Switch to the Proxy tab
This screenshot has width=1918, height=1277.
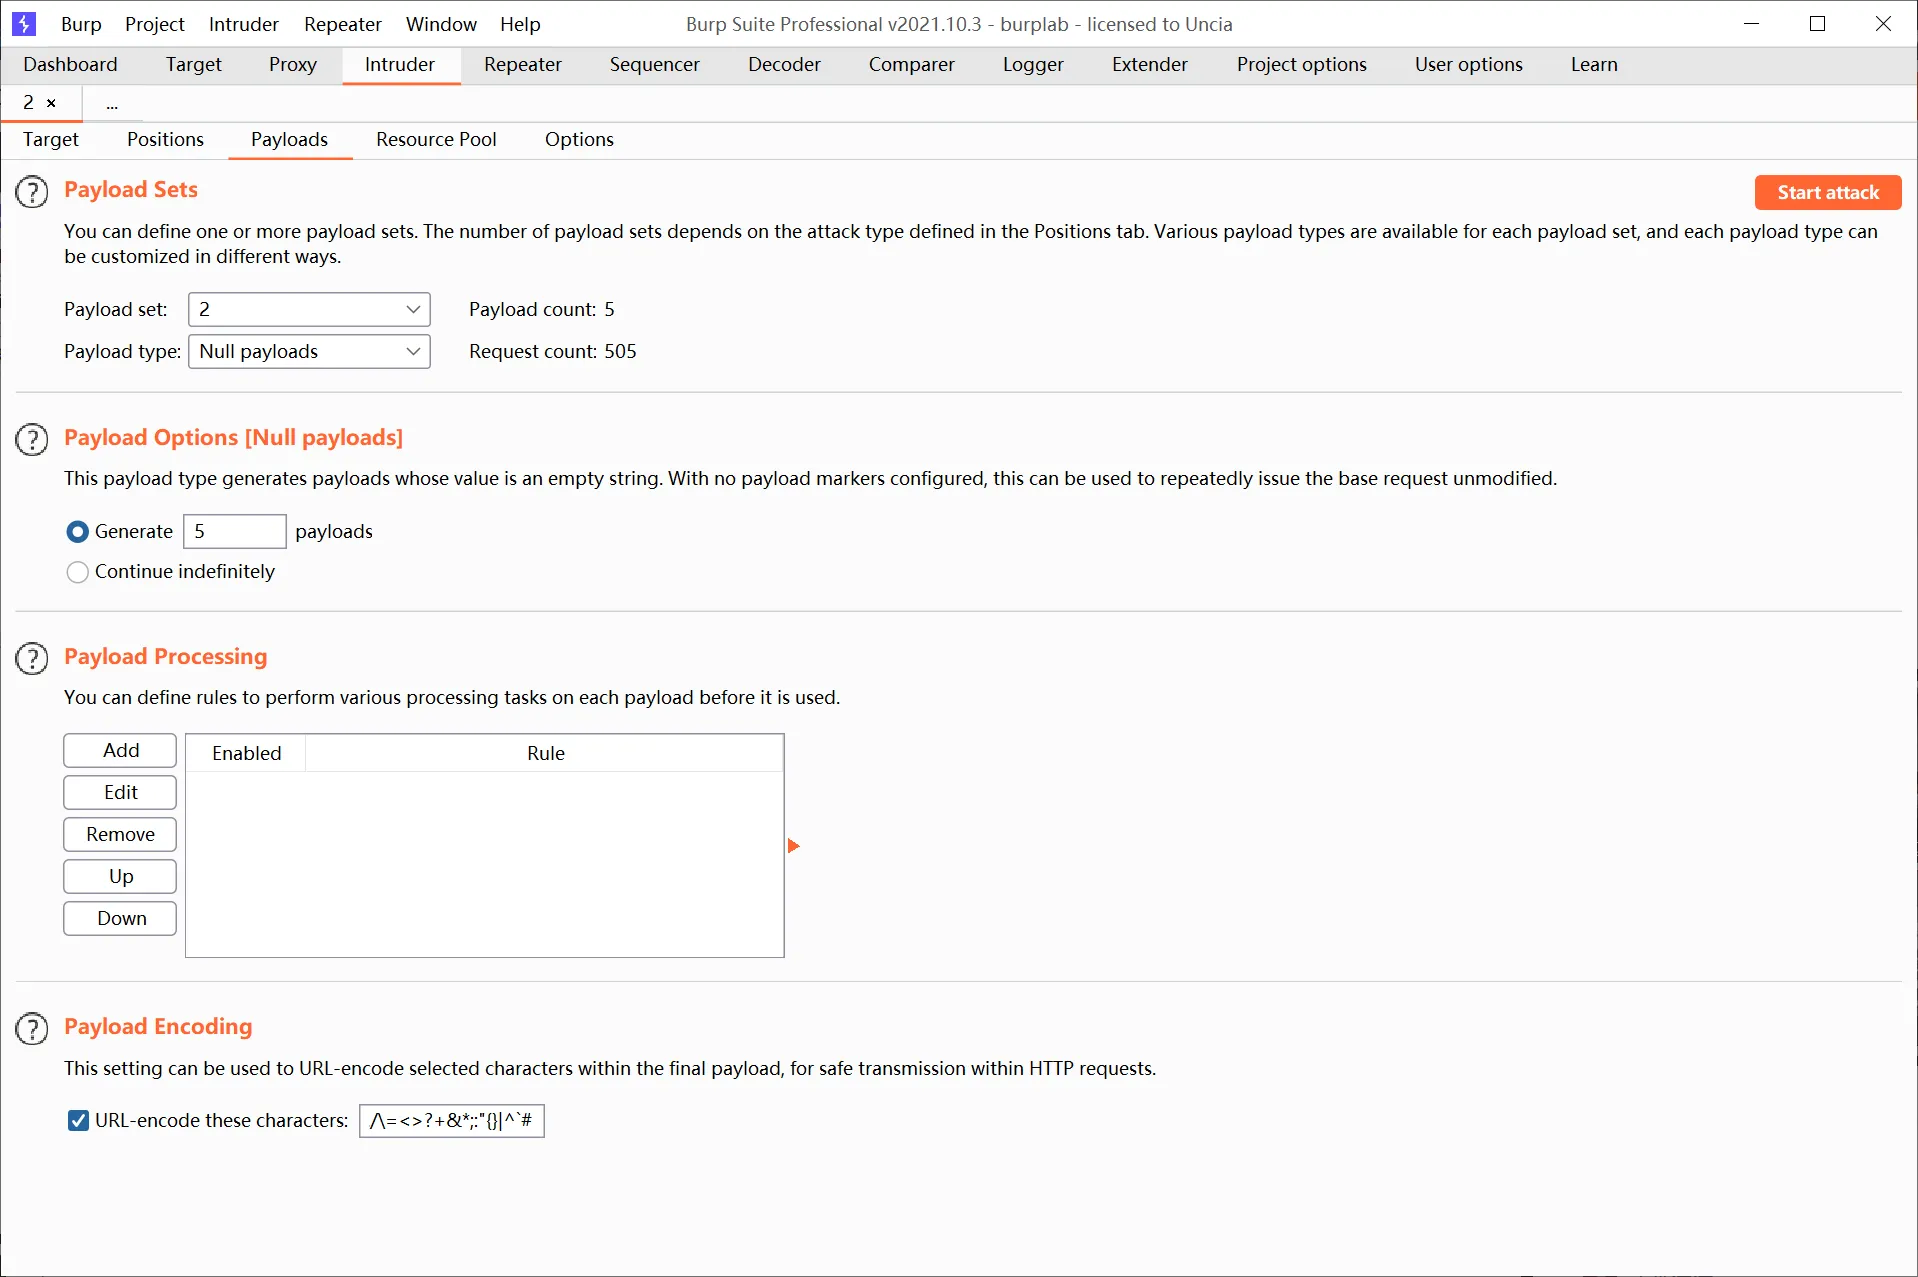[293, 65]
